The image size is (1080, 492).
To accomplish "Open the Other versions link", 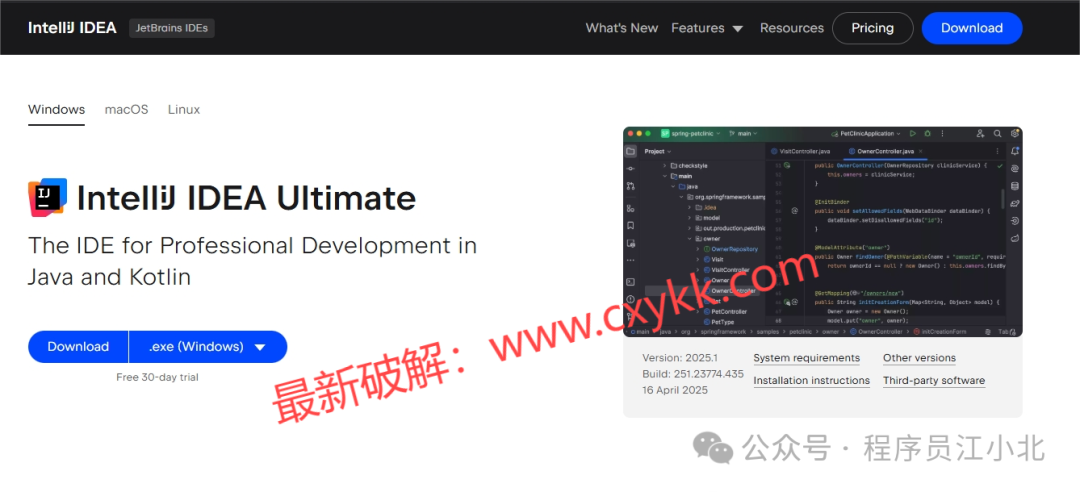I will [920, 358].
